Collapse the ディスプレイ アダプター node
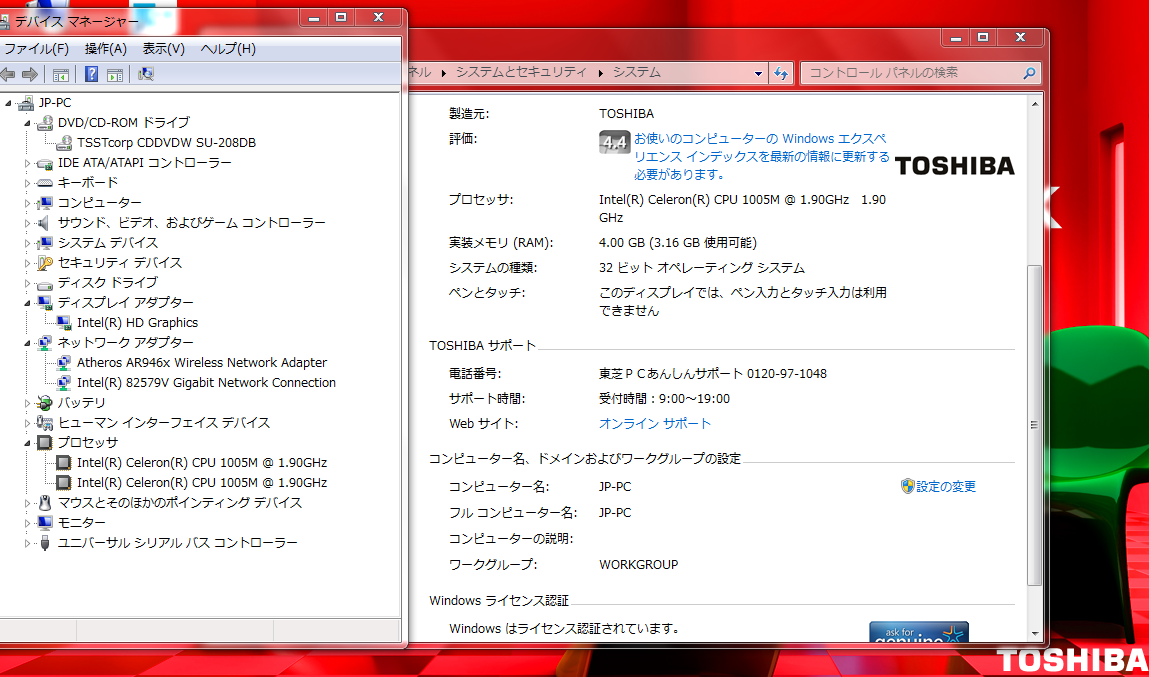 point(28,303)
